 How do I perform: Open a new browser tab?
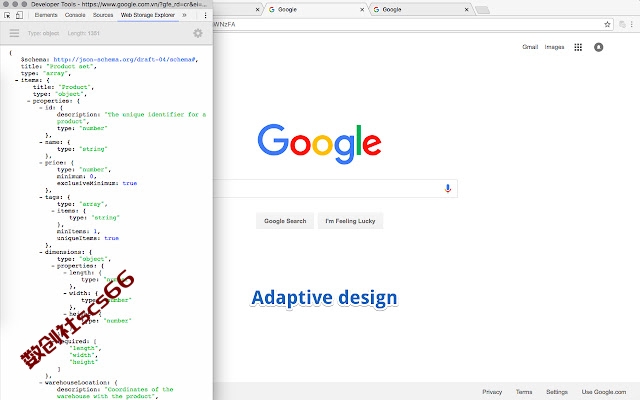tap(482, 10)
